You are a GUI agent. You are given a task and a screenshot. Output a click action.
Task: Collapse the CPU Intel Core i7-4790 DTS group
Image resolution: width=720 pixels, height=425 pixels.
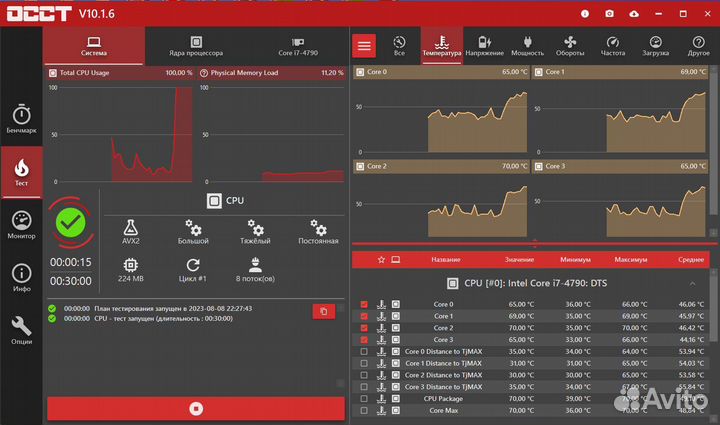pos(692,284)
